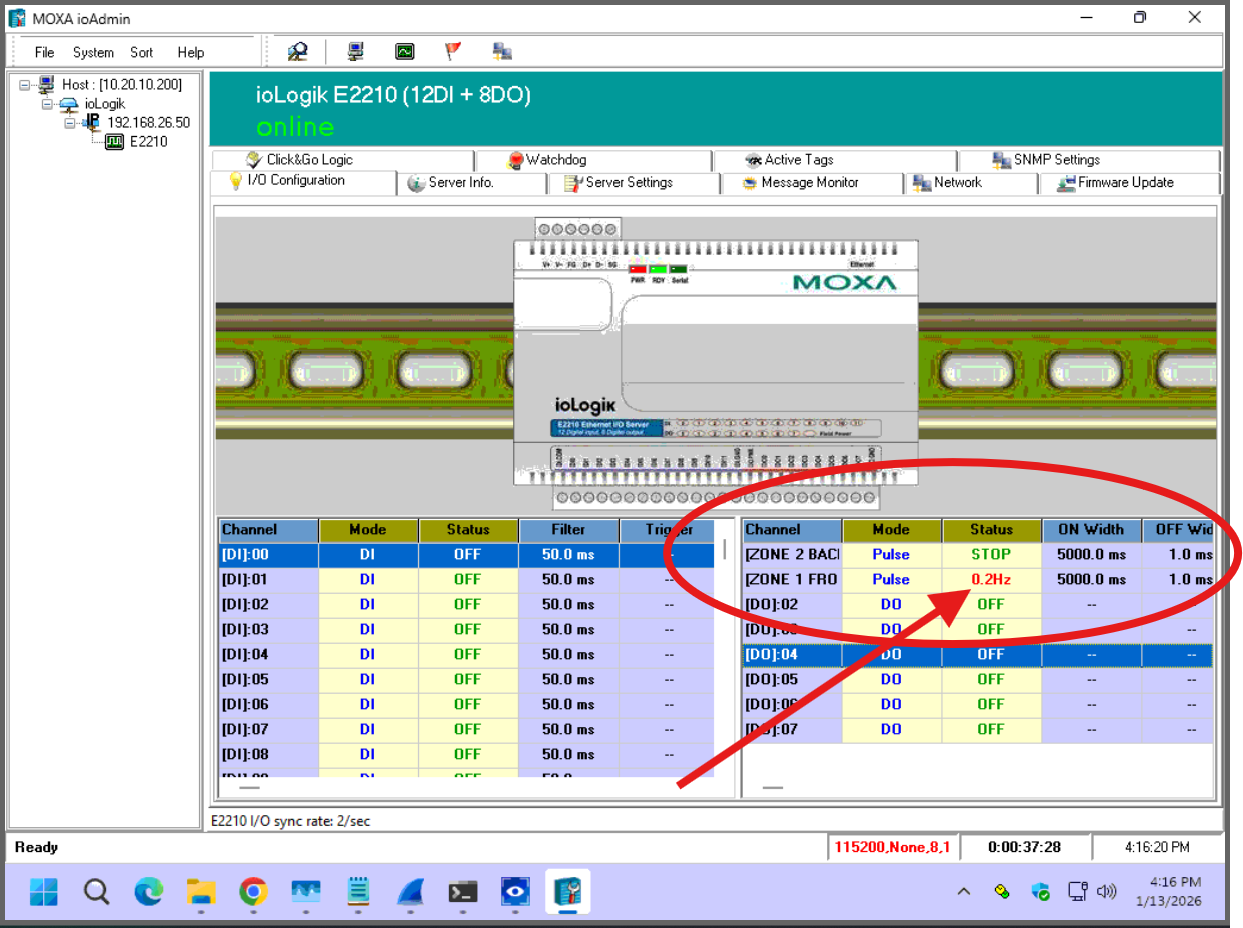The width and height of the screenshot is (1243, 928).
Task: Select the 192.168.26.50 tree item
Action: (148, 123)
